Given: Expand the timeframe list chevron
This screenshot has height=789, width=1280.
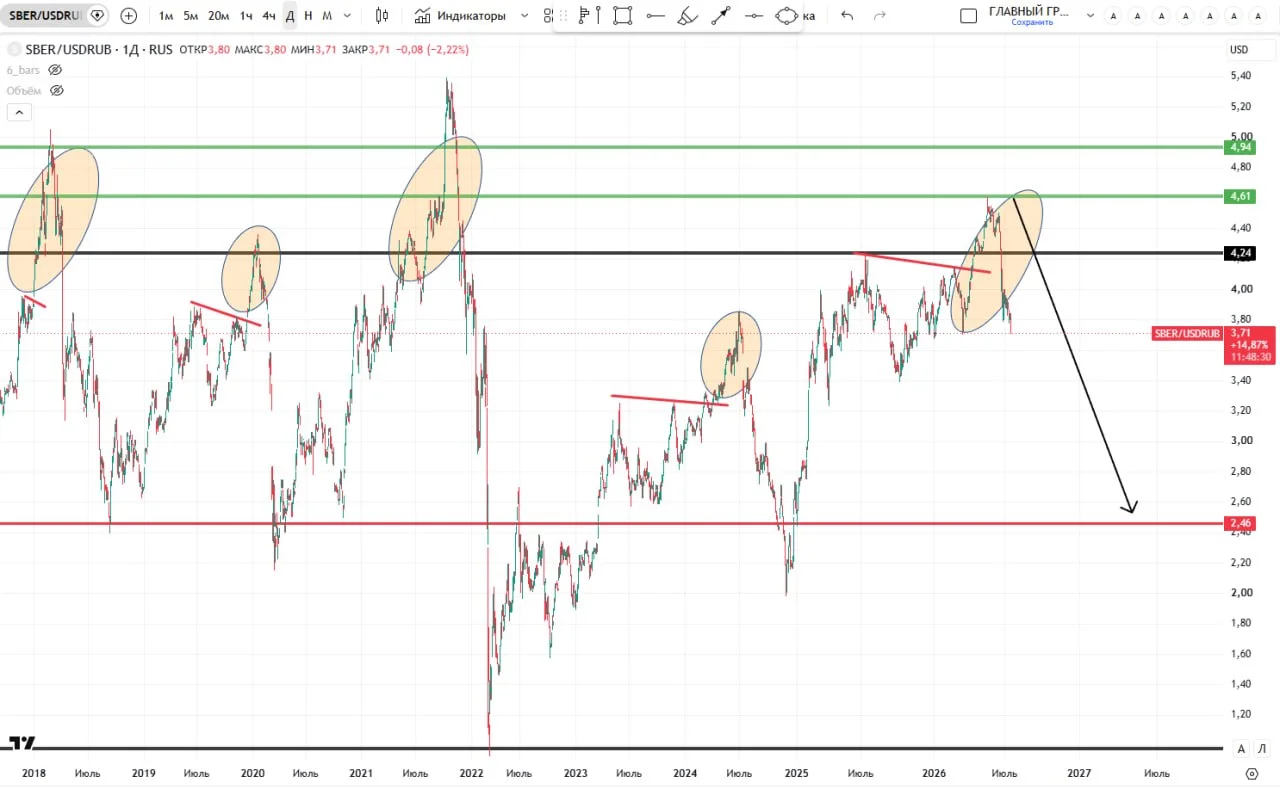Looking at the screenshot, I should [x=347, y=16].
